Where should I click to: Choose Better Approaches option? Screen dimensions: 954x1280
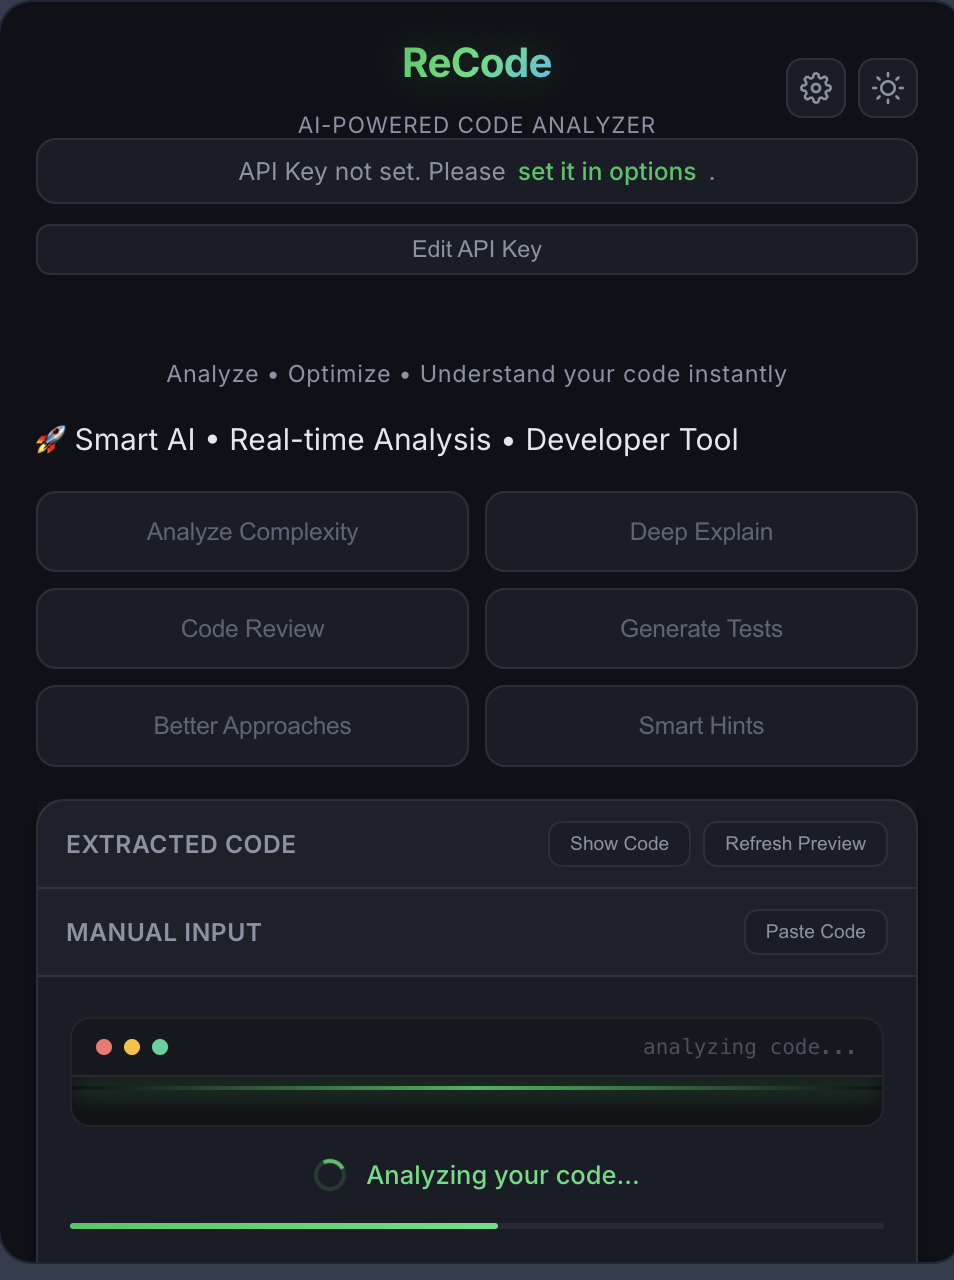coord(252,726)
